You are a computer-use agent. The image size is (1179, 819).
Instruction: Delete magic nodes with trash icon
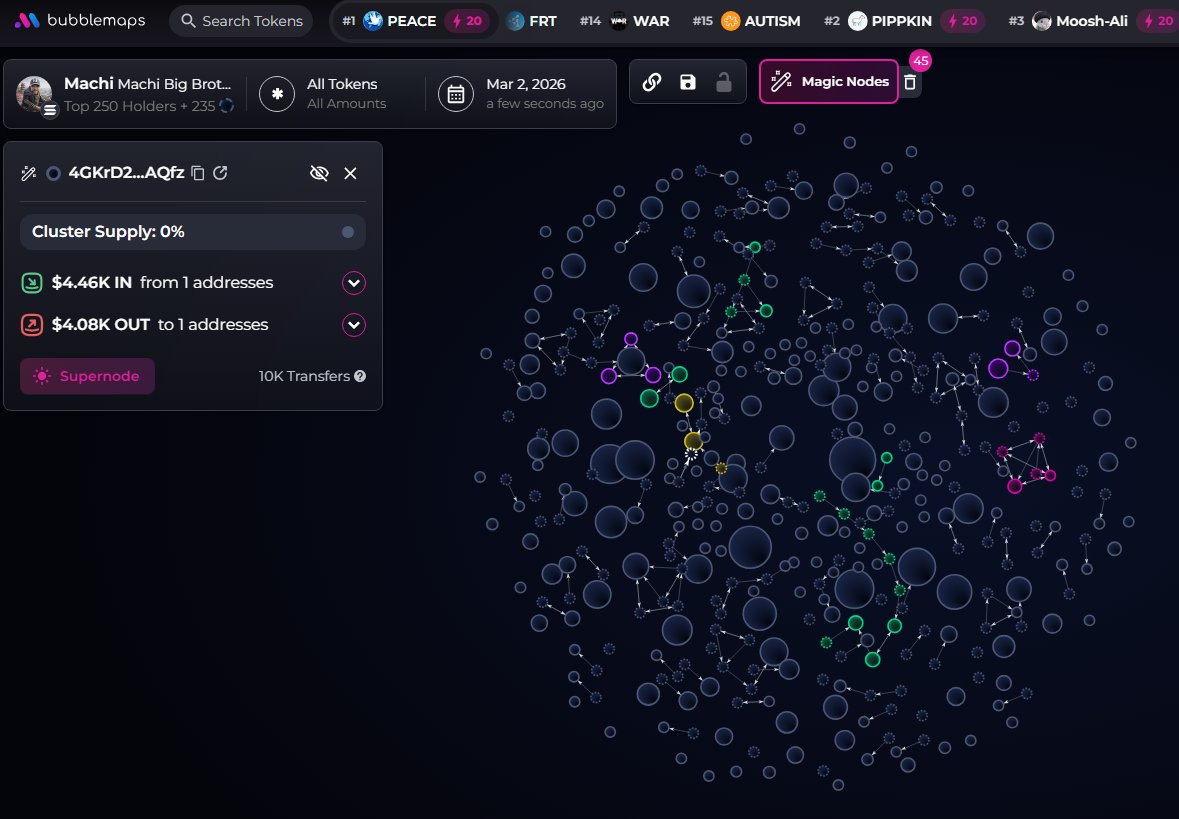click(x=910, y=82)
